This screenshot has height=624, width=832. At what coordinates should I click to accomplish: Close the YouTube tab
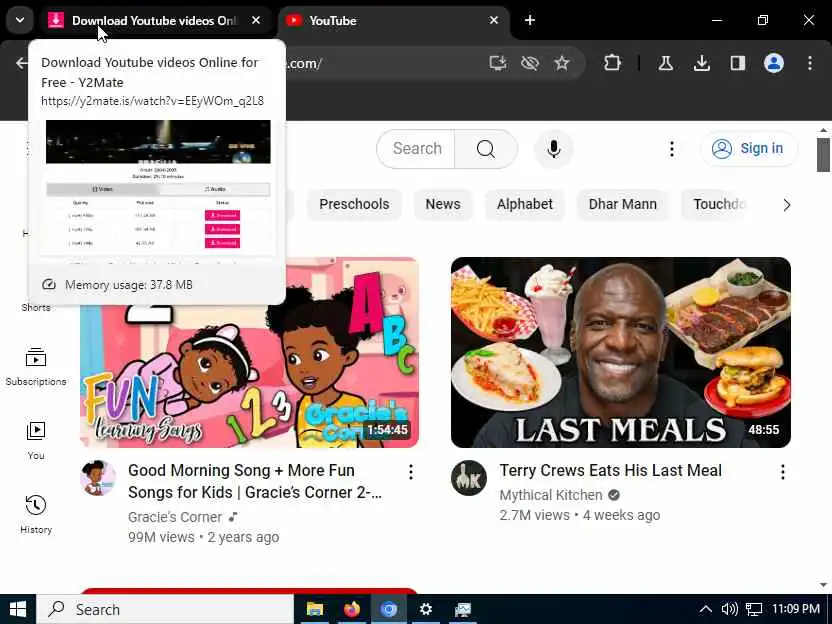pyautogui.click(x=493, y=20)
